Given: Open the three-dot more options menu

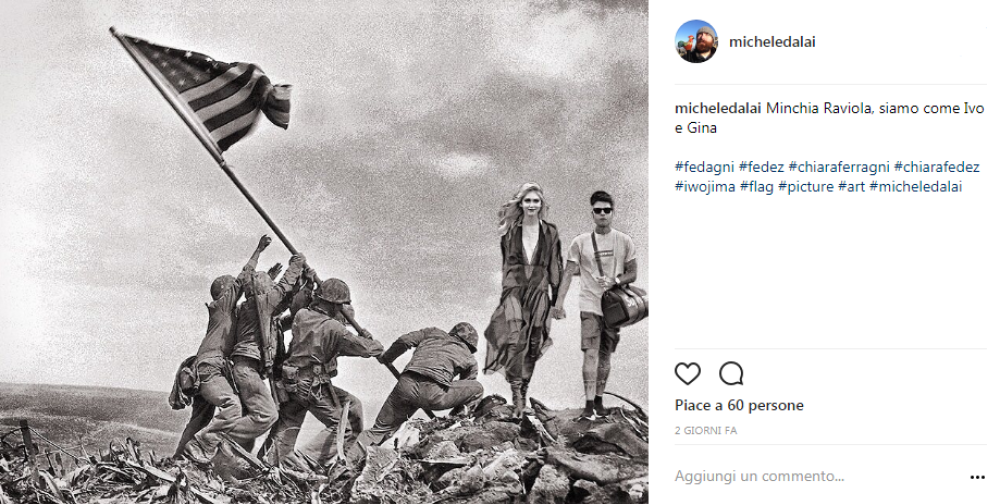Looking at the screenshot, I should pyautogui.click(x=977, y=477).
